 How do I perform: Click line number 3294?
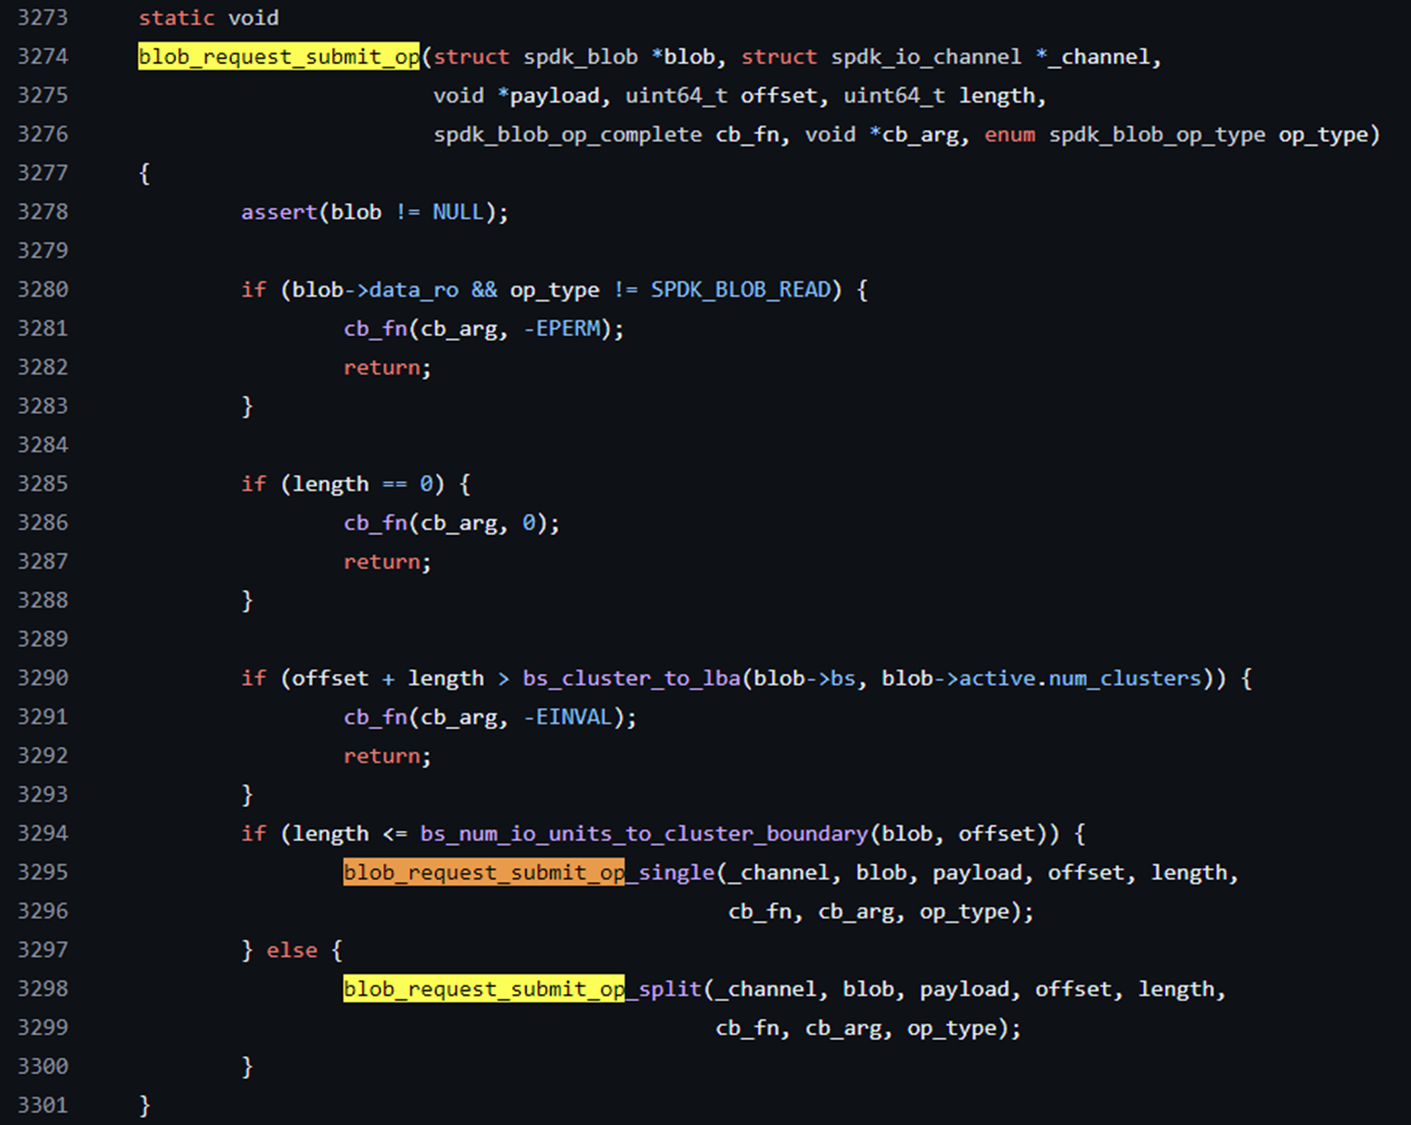[x=43, y=833]
